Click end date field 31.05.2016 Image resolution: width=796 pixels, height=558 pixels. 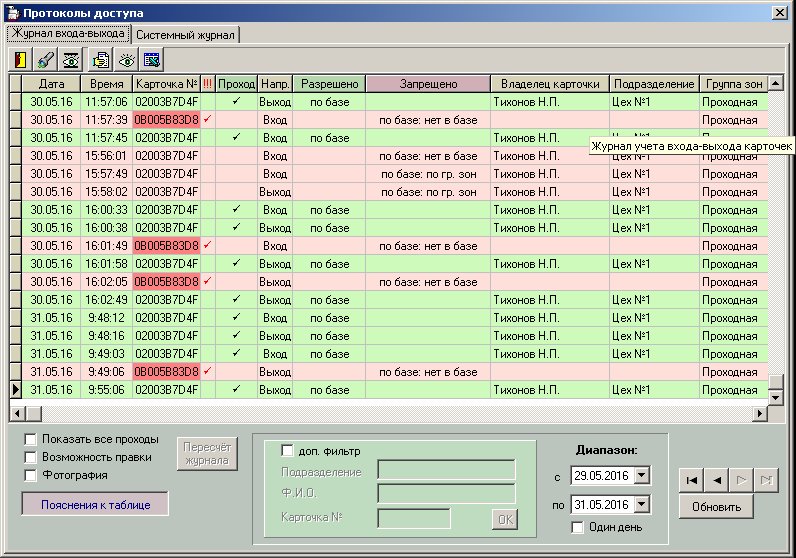tap(603, 505)
